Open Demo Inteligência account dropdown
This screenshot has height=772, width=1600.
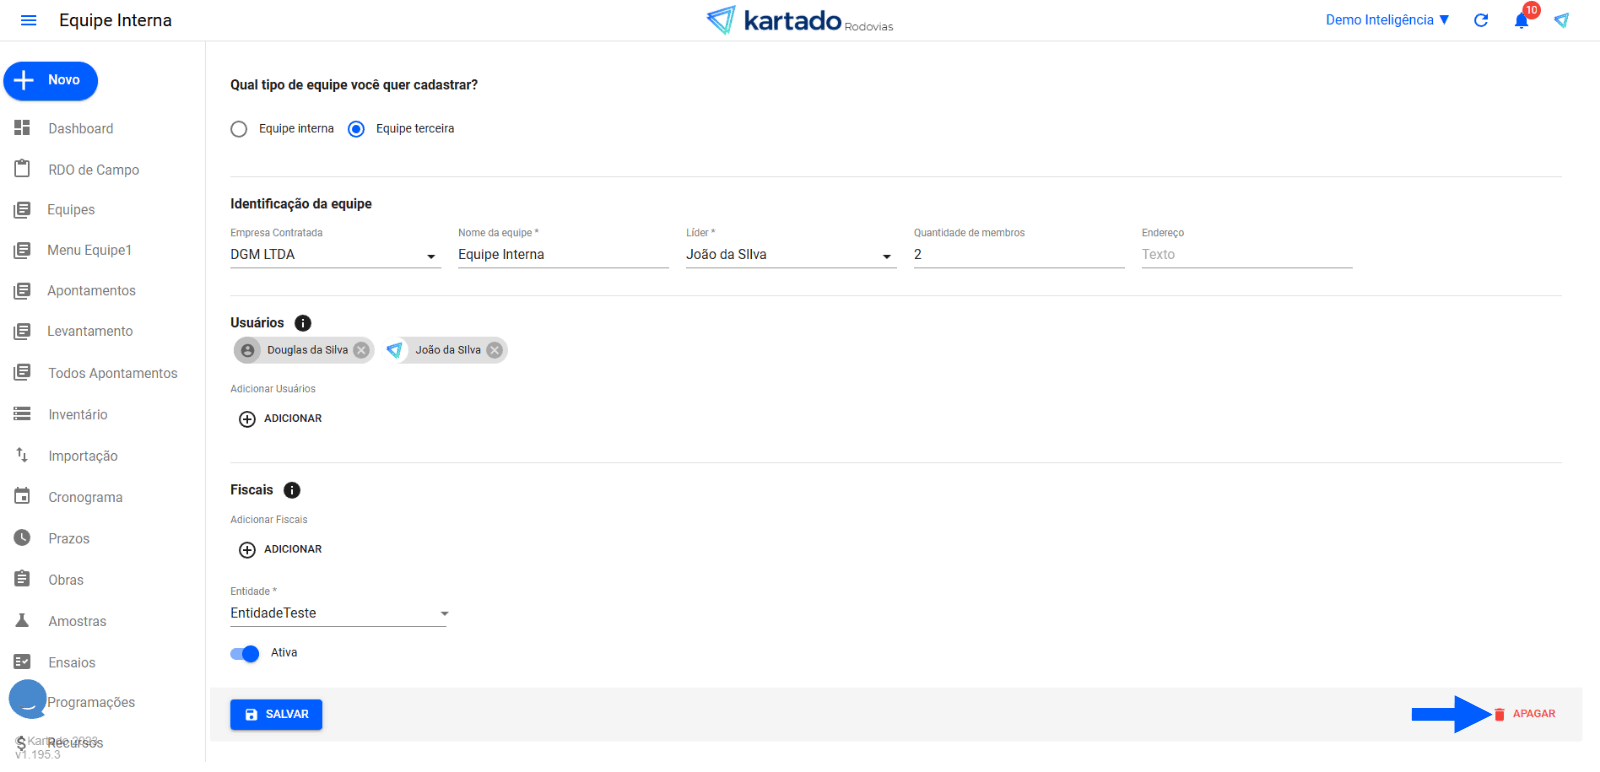(x=1386, y=20)
